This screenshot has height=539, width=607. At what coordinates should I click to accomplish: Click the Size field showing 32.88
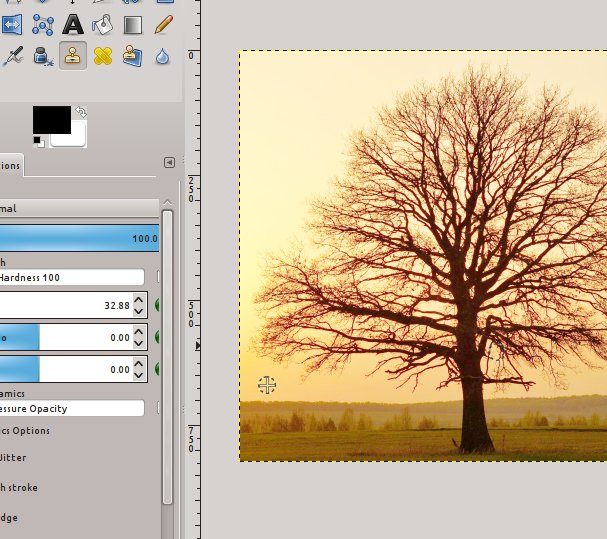pyautogui.click(x=66, y=306)
